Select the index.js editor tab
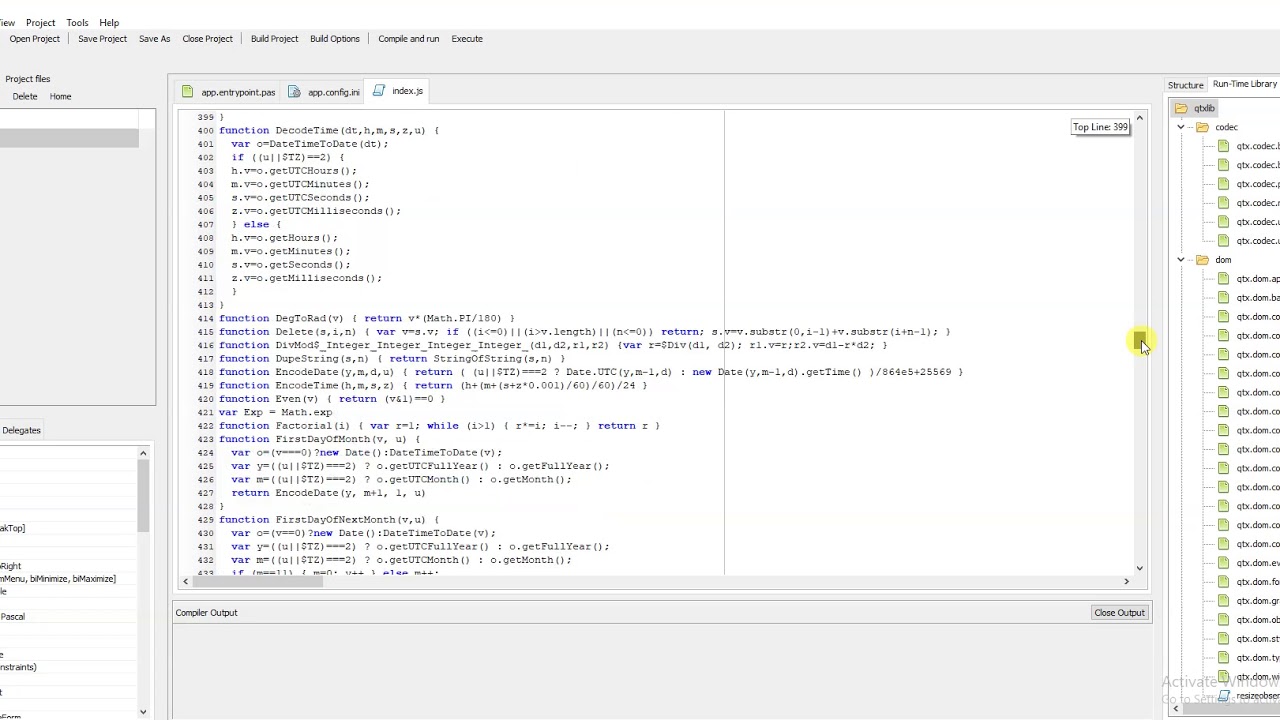The width and height of the screenshot is (1280, 720). click(398, 91)
